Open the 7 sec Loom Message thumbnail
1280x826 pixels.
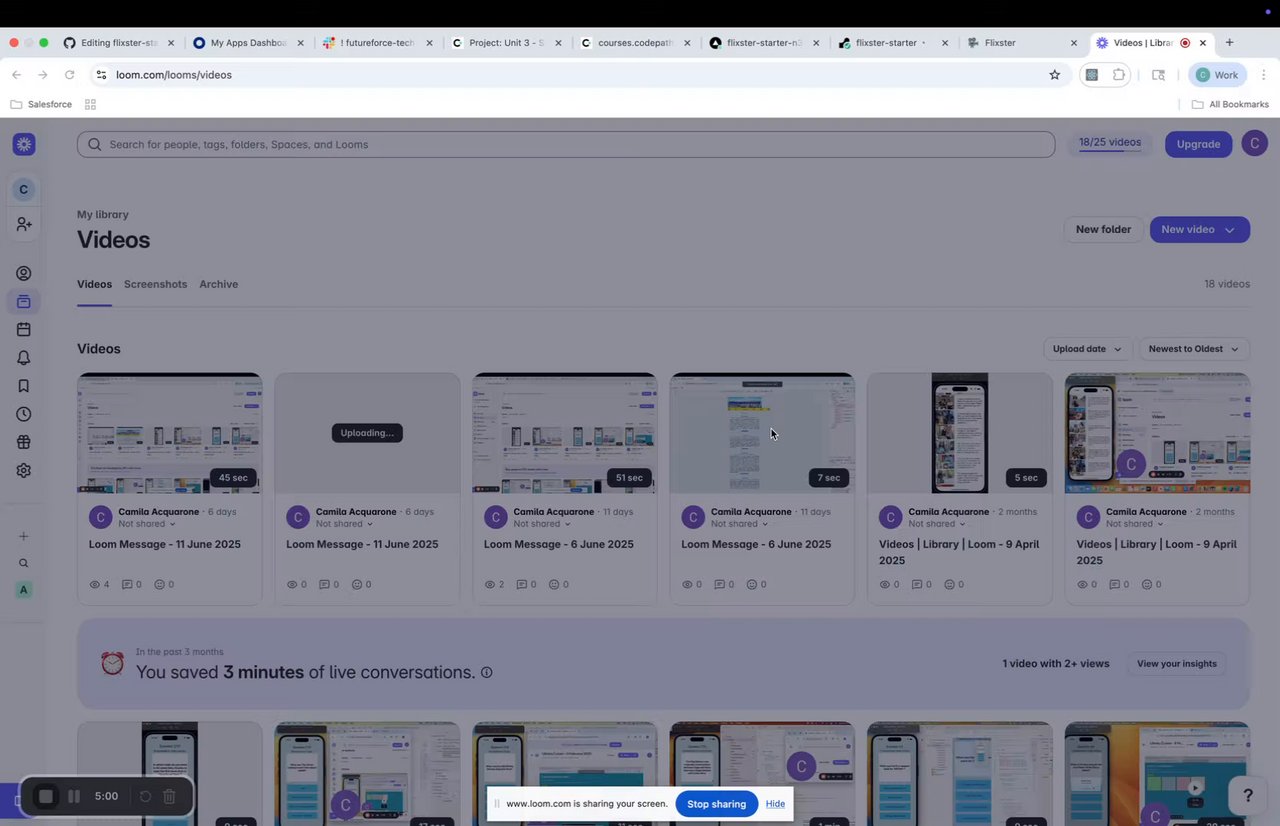coord(762,433)
